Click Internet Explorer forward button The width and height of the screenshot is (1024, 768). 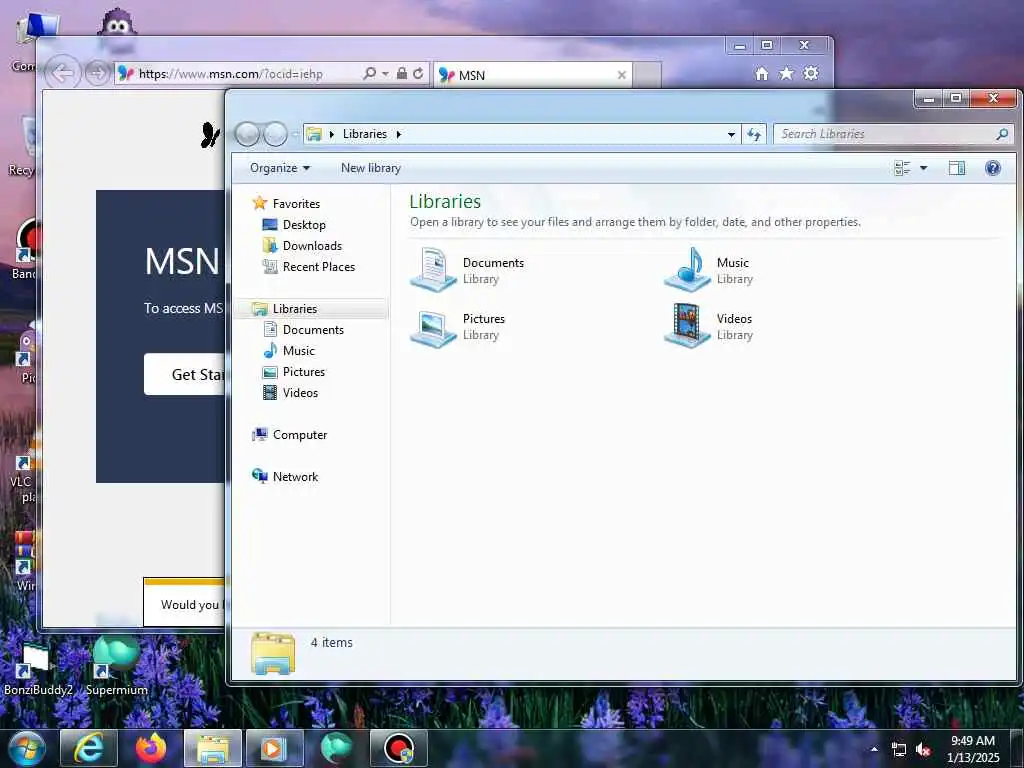coord(97,73)
